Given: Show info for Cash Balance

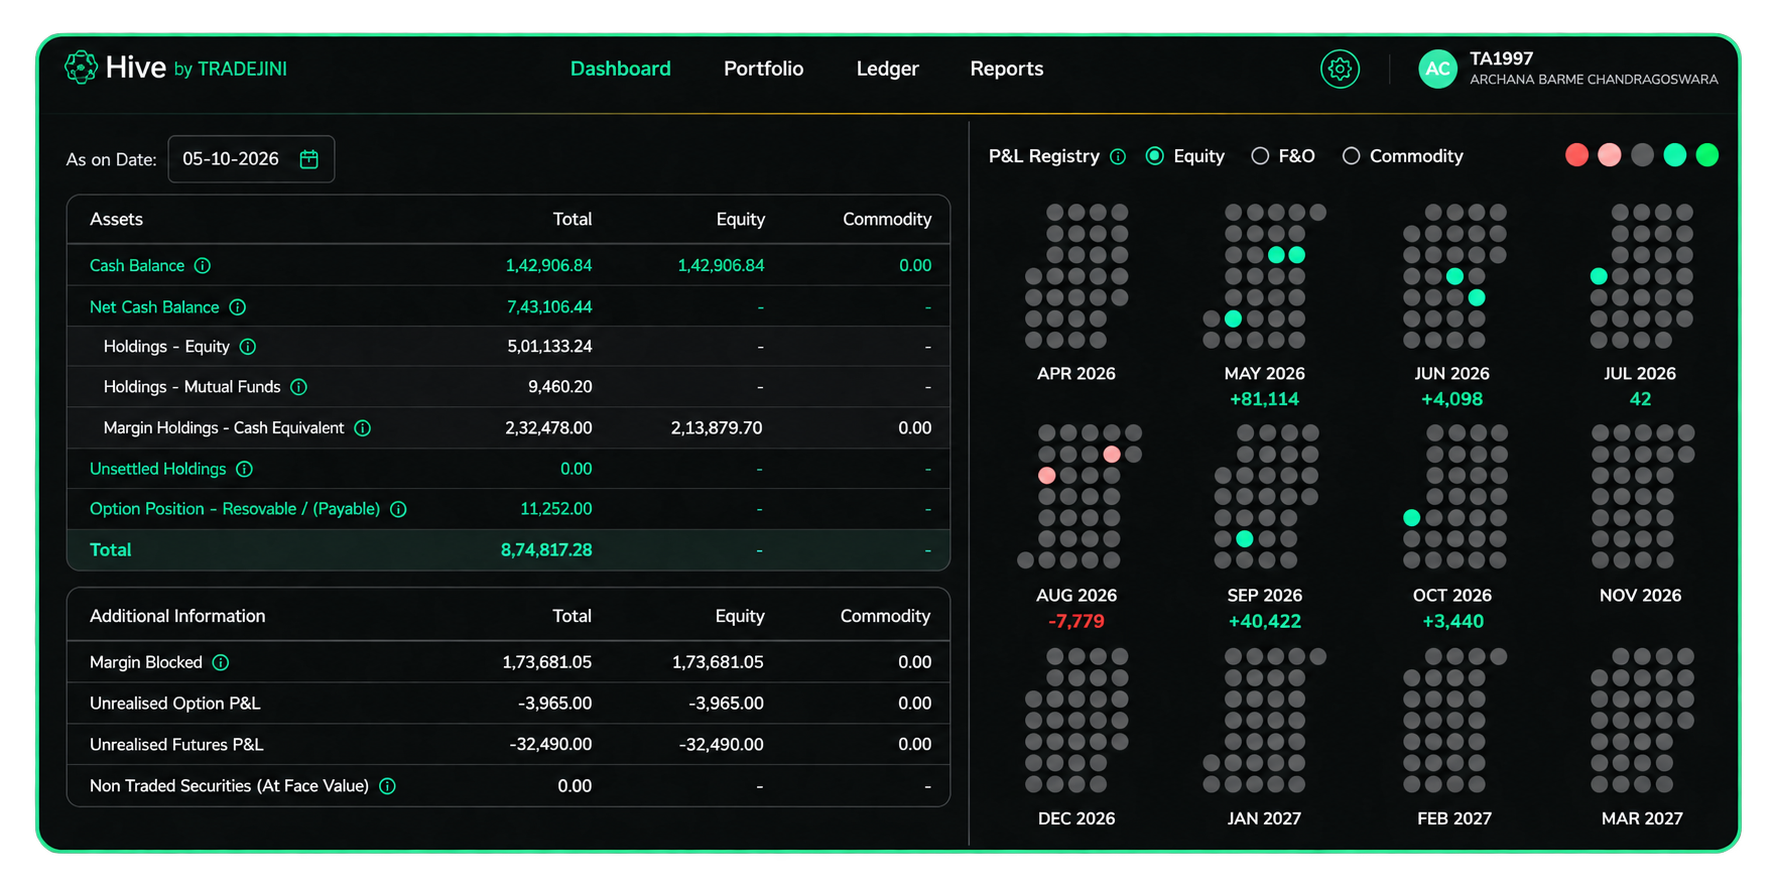Looking at the screenshot, I should click(x=202, y=266).
